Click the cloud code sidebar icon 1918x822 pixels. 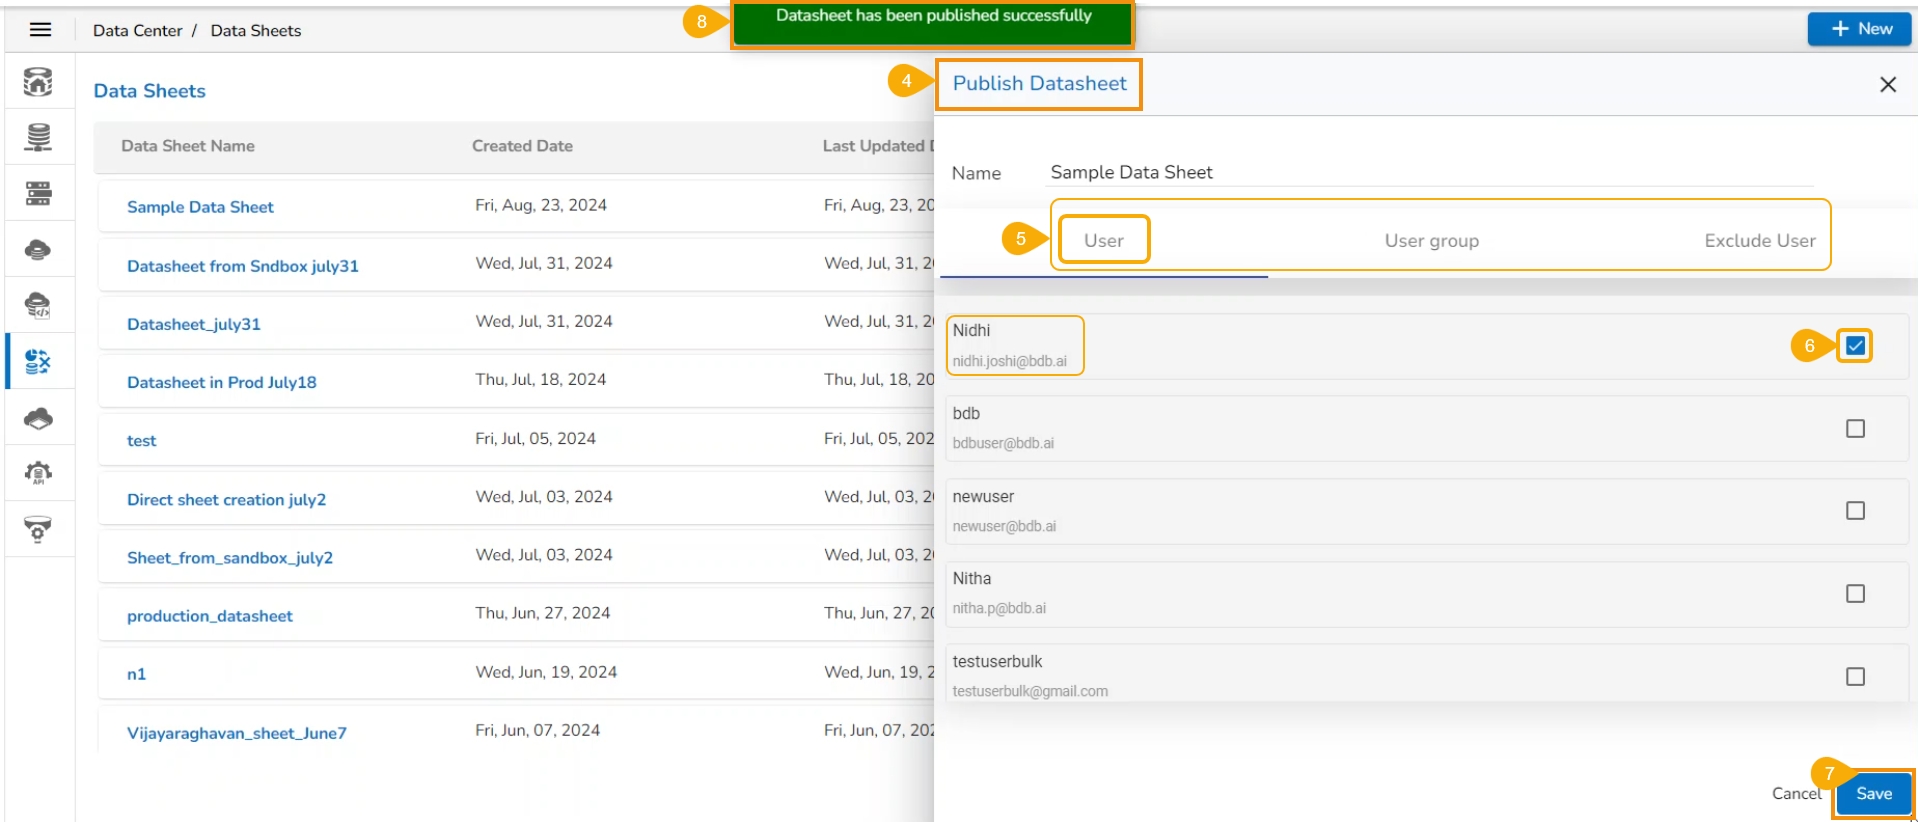point(38,305)
